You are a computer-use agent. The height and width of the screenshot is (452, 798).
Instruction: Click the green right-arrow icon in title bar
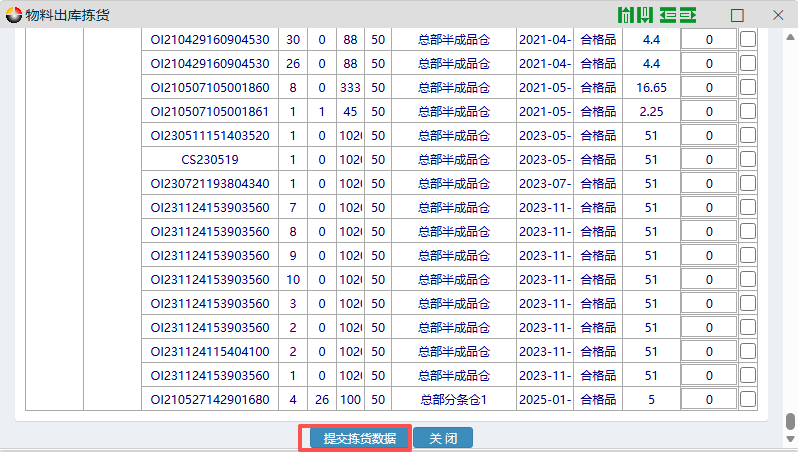687,15
